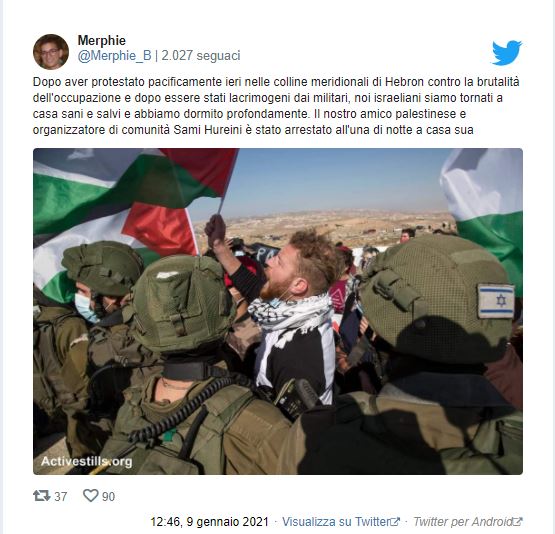Open the Merphie display name
Image resolution: width=555 pixels, height=534 pixels.
coord(102,40)
